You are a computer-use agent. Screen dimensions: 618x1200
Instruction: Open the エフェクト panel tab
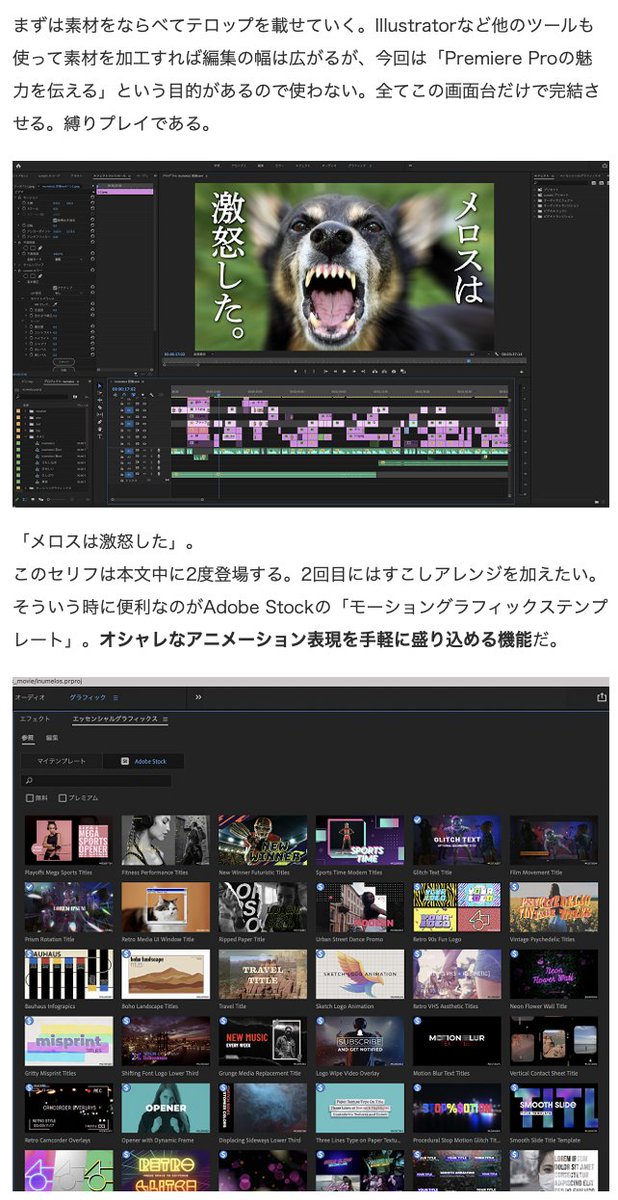point(35,719)
